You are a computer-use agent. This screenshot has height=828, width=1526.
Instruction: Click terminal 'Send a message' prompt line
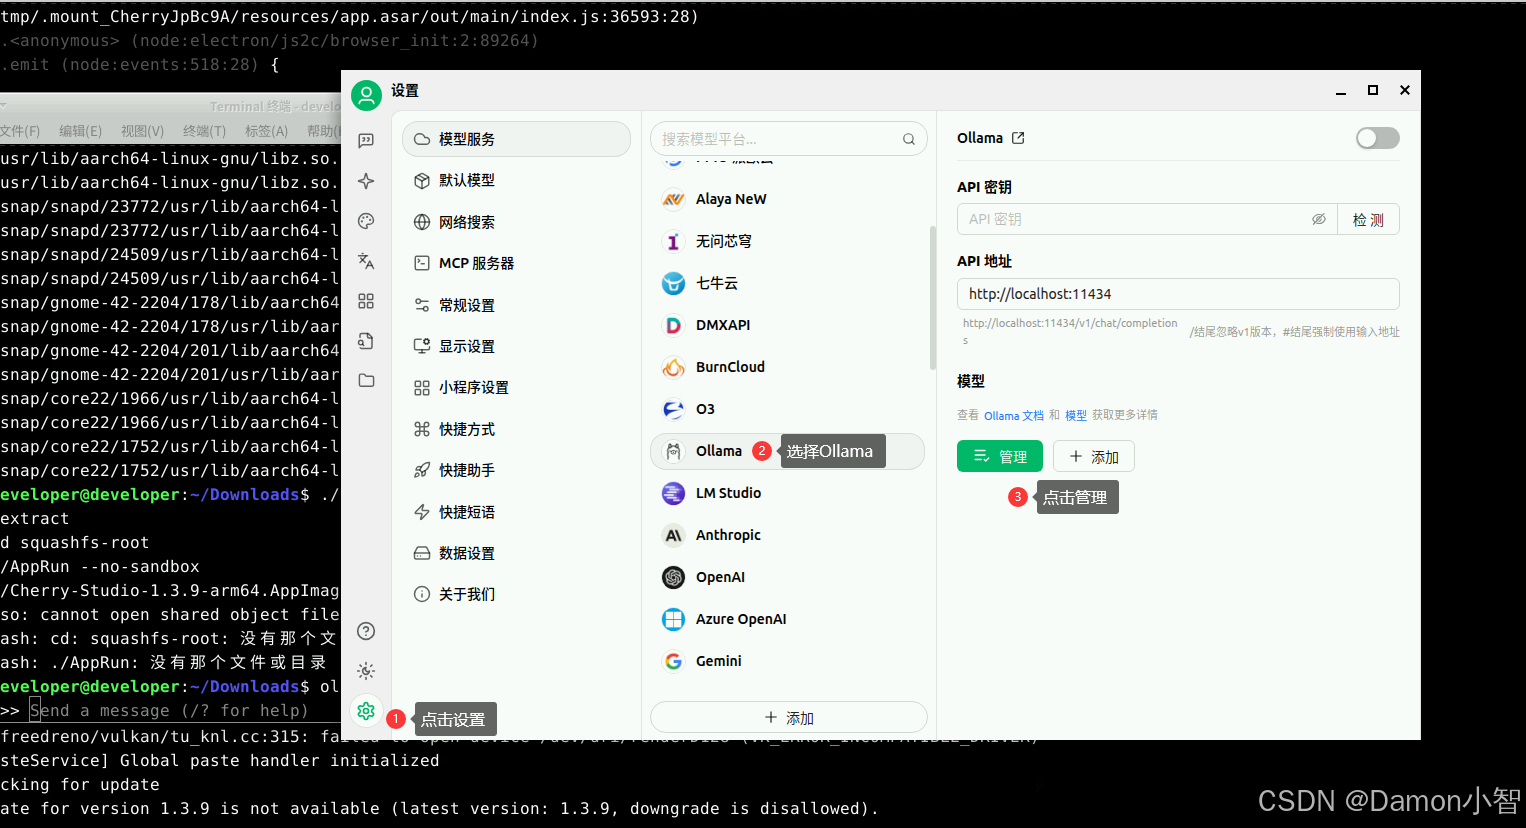click(x=169, y=711)
